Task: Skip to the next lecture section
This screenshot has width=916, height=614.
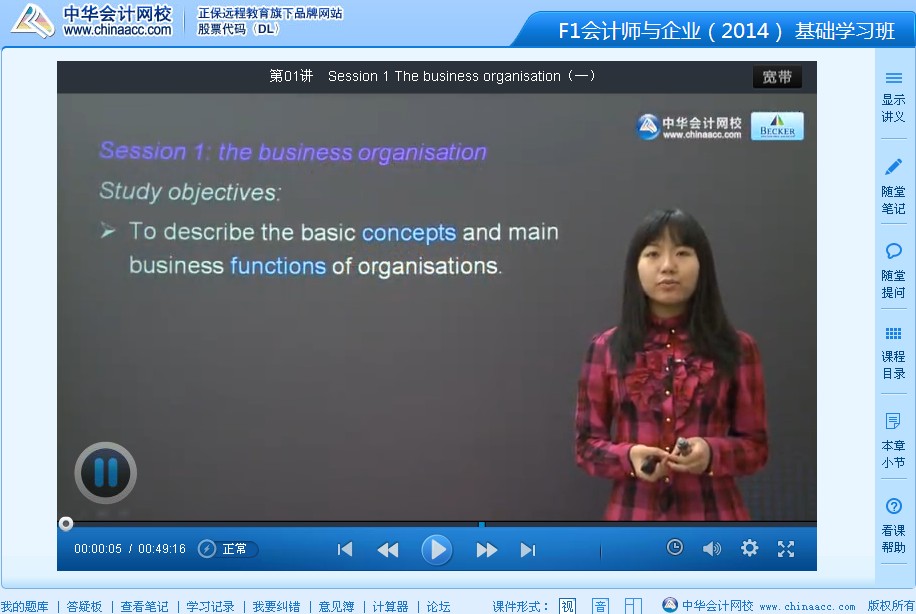Action: [x=528, y=549]
